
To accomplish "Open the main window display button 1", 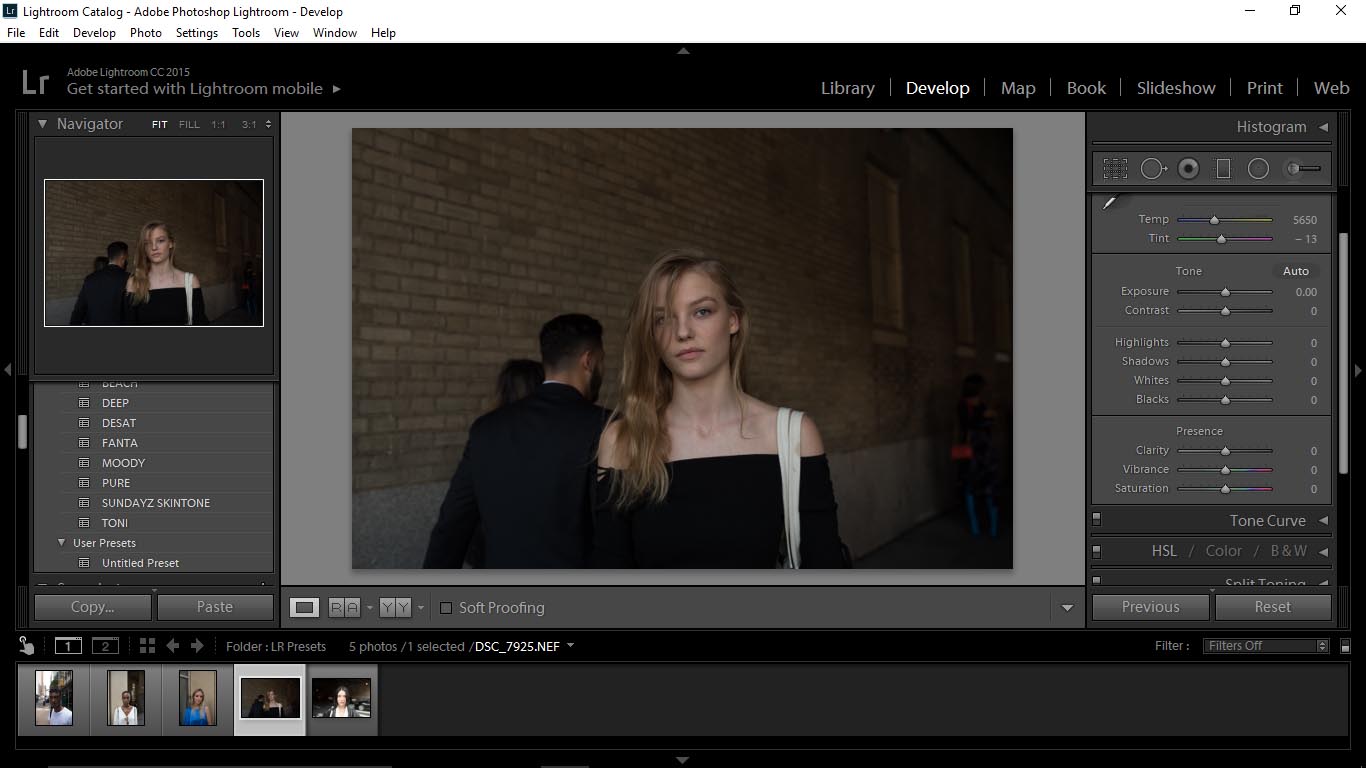I will tap(68, 646).
